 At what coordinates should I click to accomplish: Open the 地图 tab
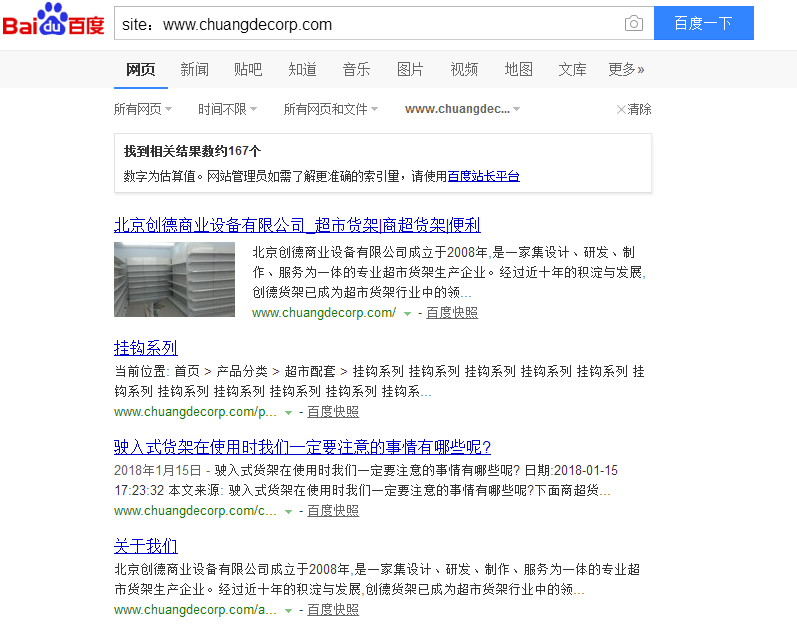click(518, 69)
